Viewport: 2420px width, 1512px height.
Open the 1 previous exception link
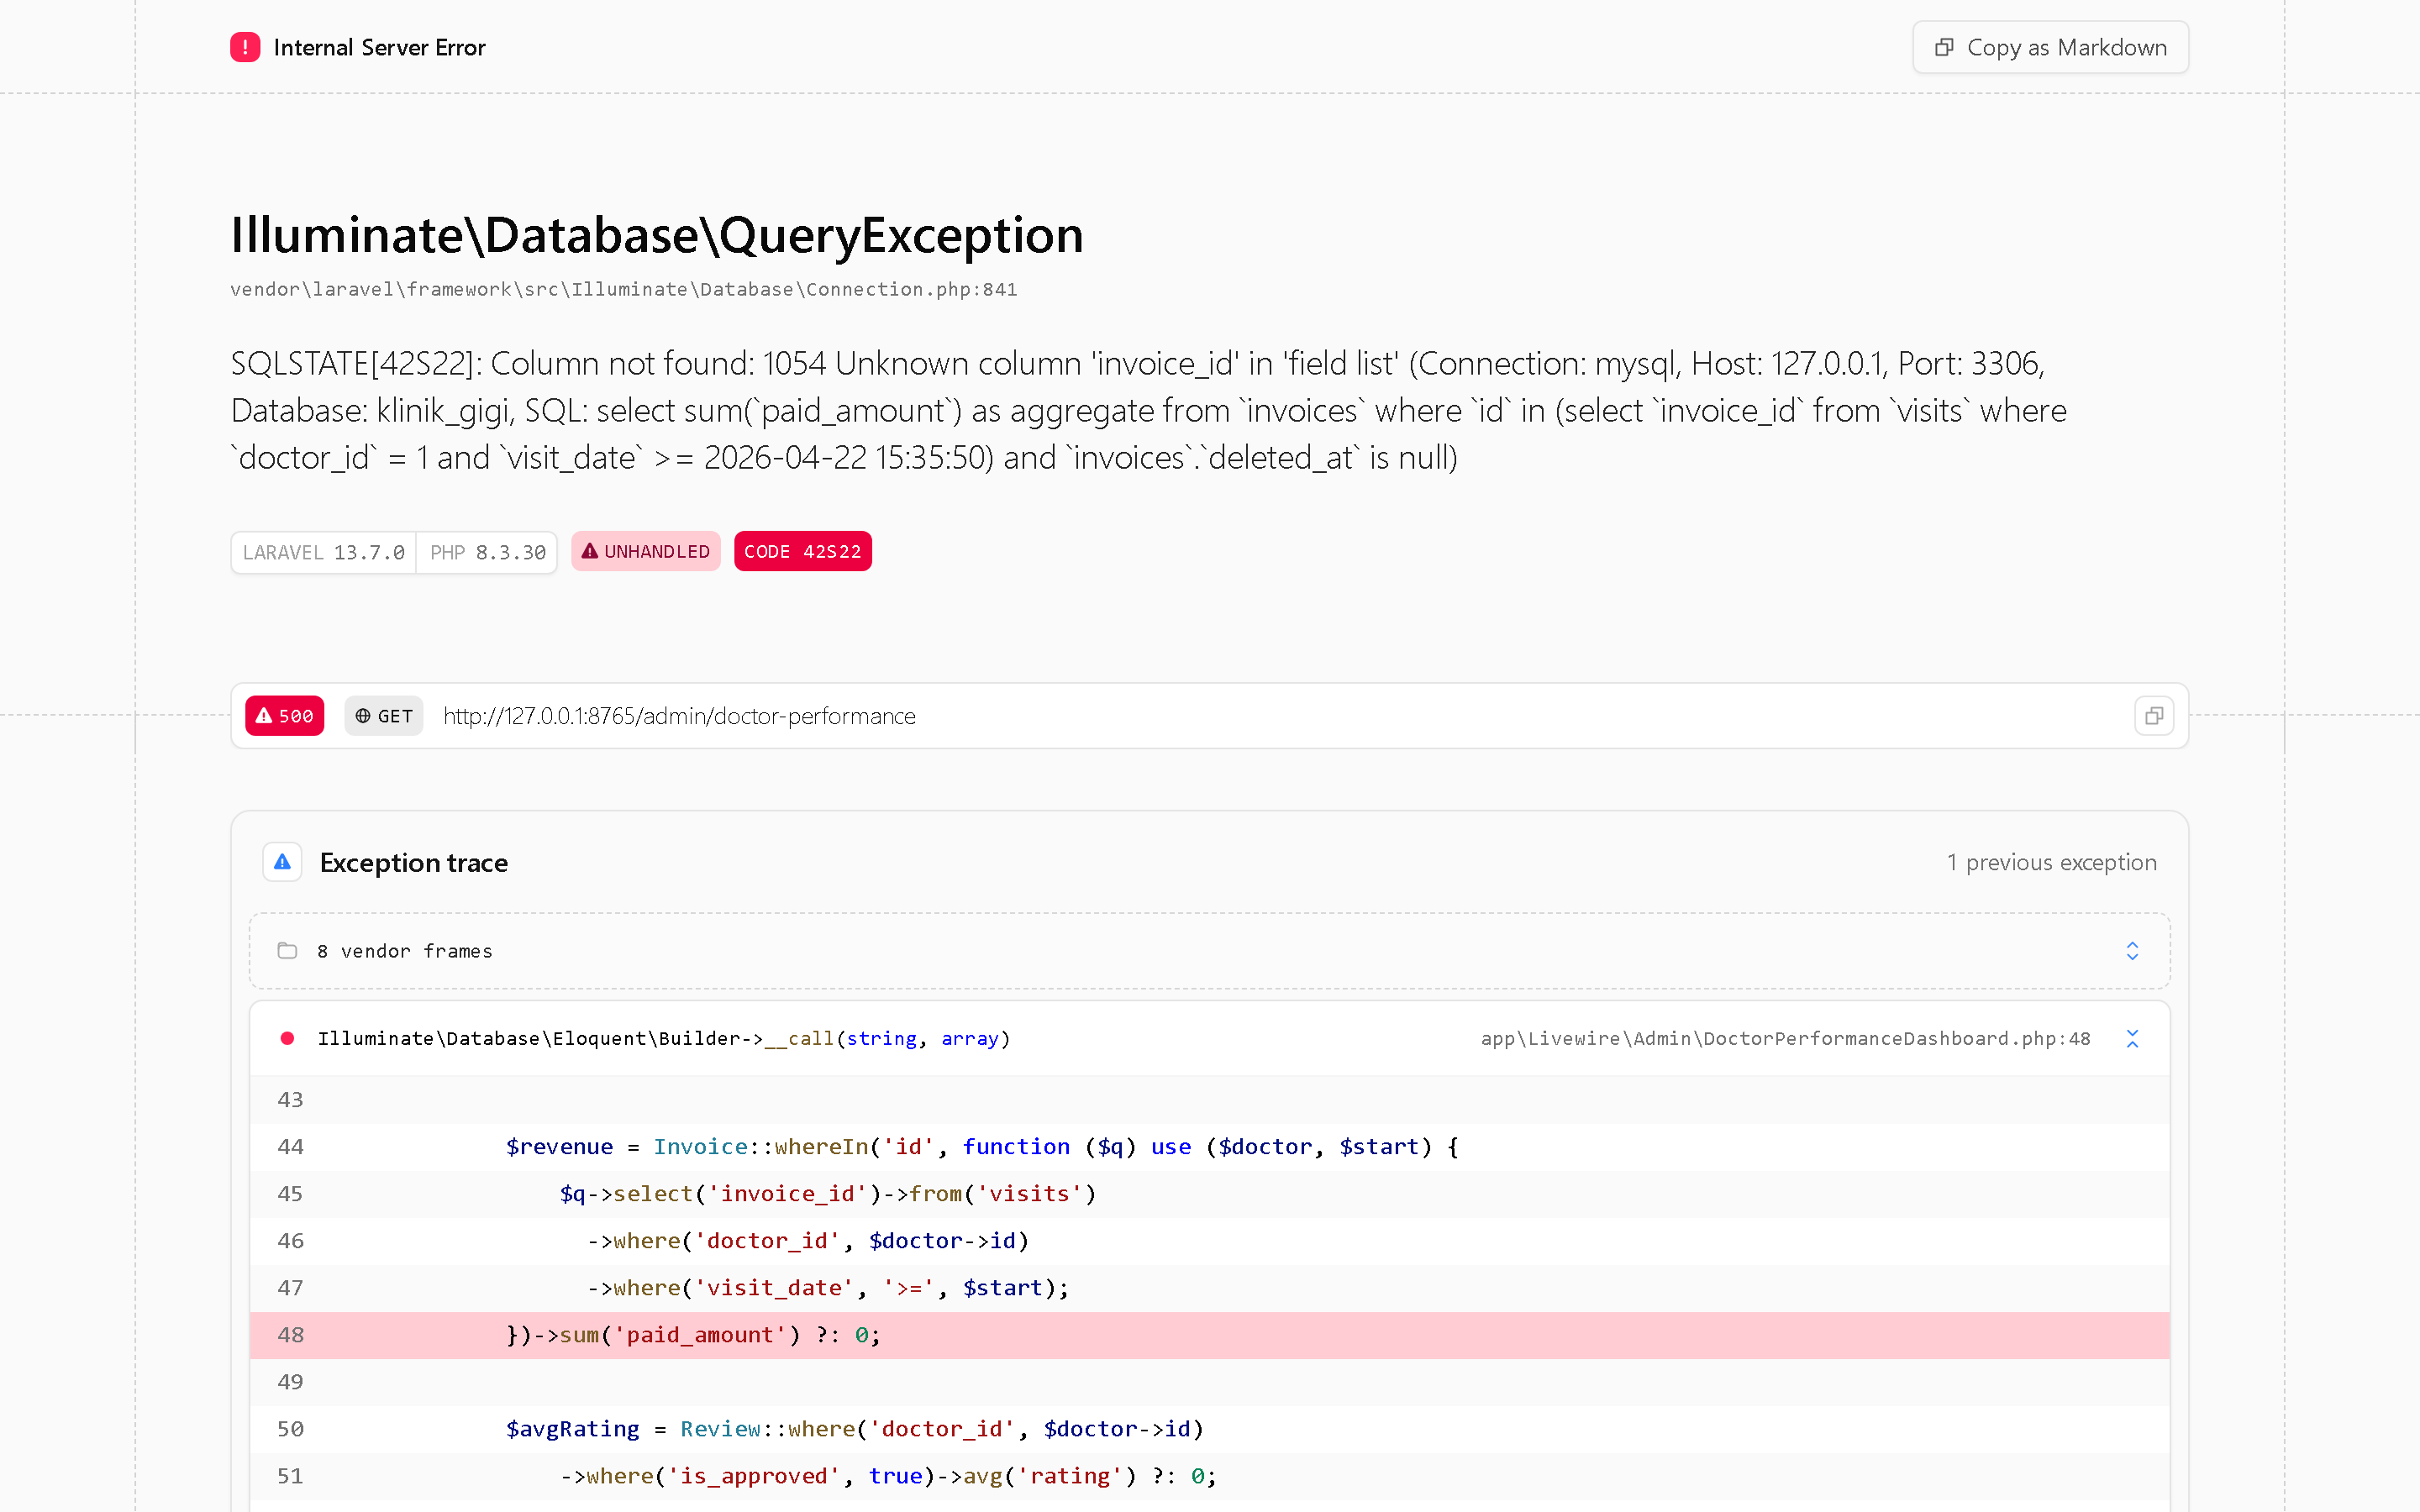[x=2051, y=862]
